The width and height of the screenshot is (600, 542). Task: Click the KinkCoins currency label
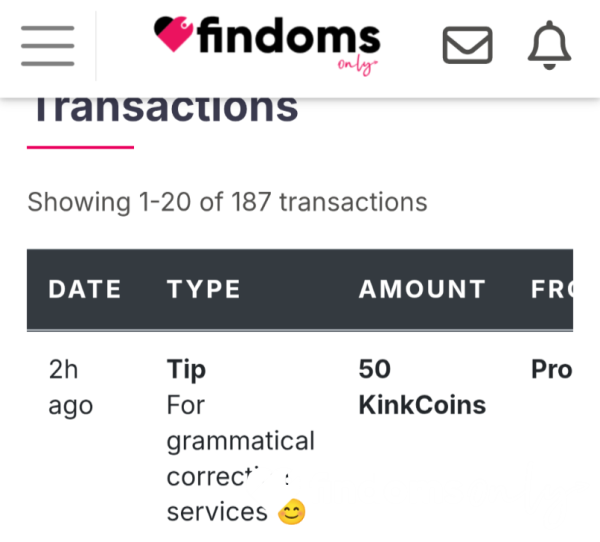tap(422, 405)
